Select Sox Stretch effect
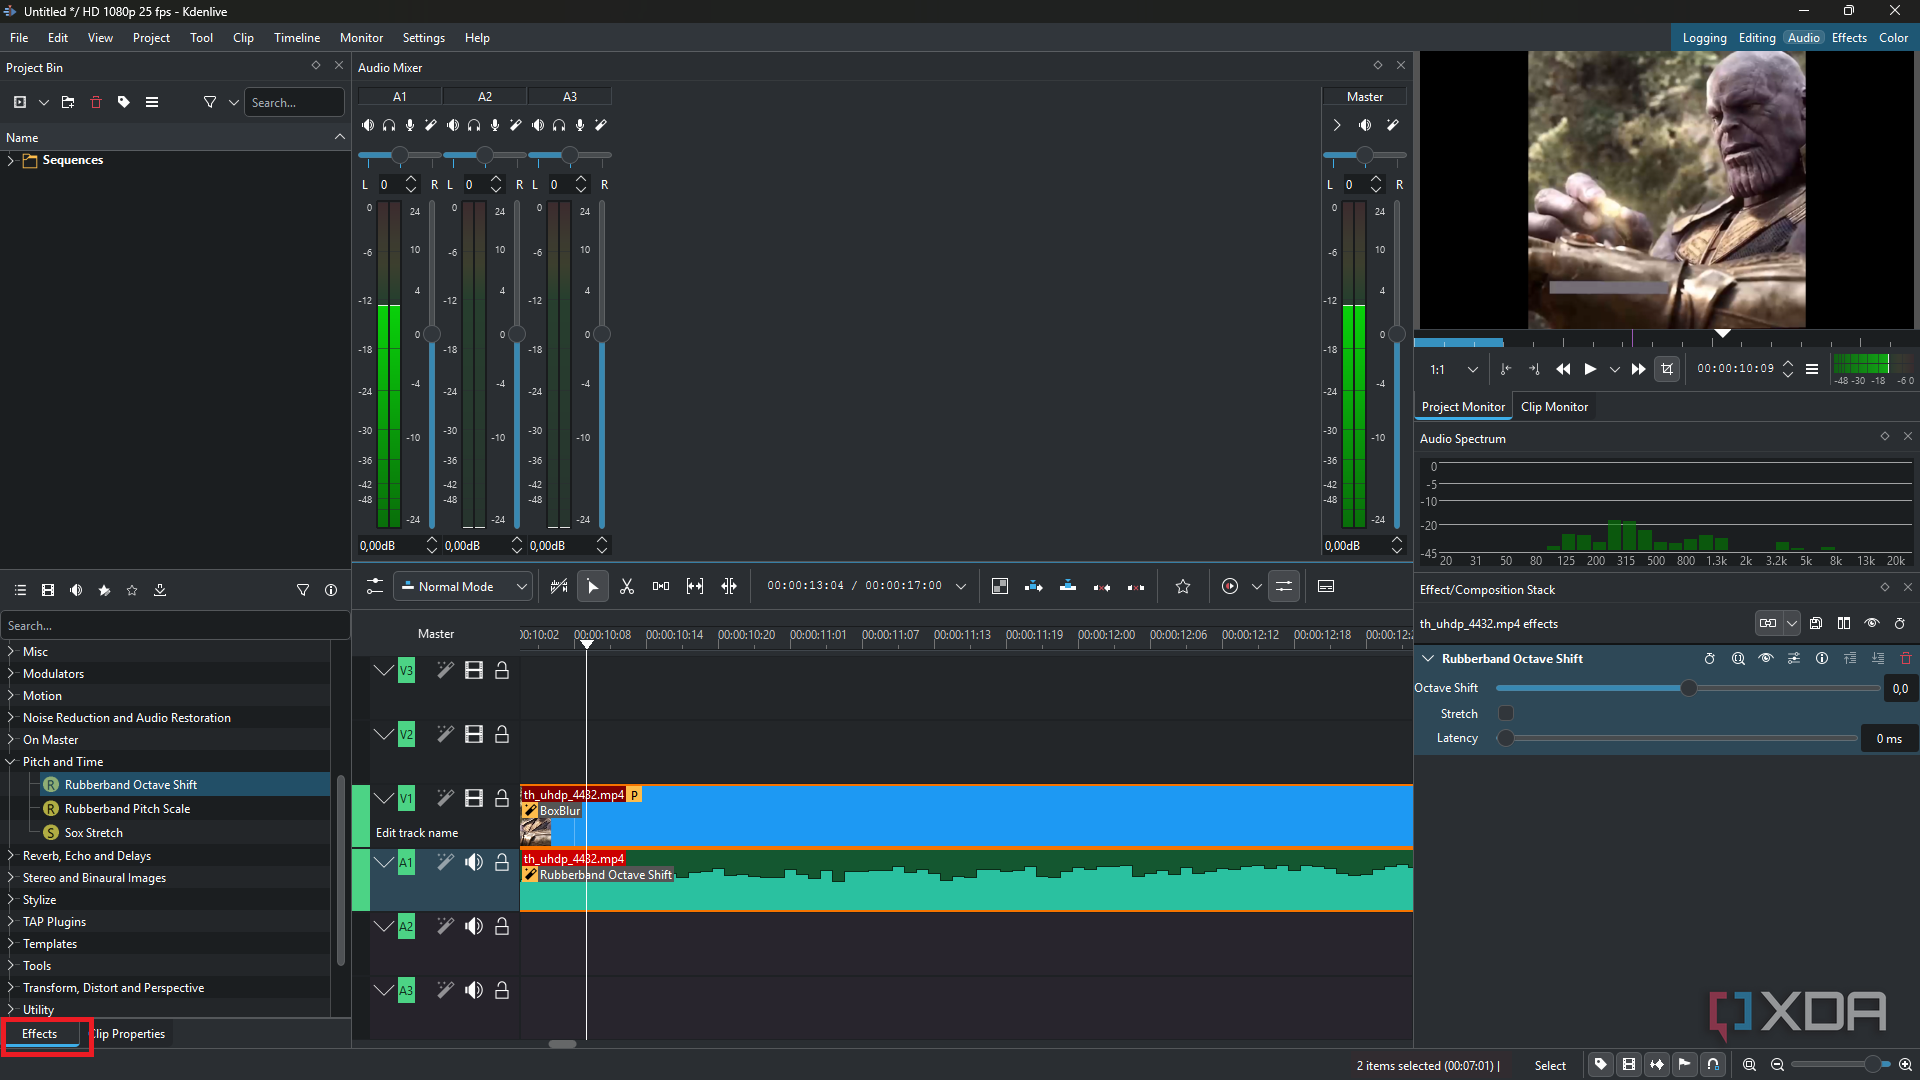 pos(94,833)
